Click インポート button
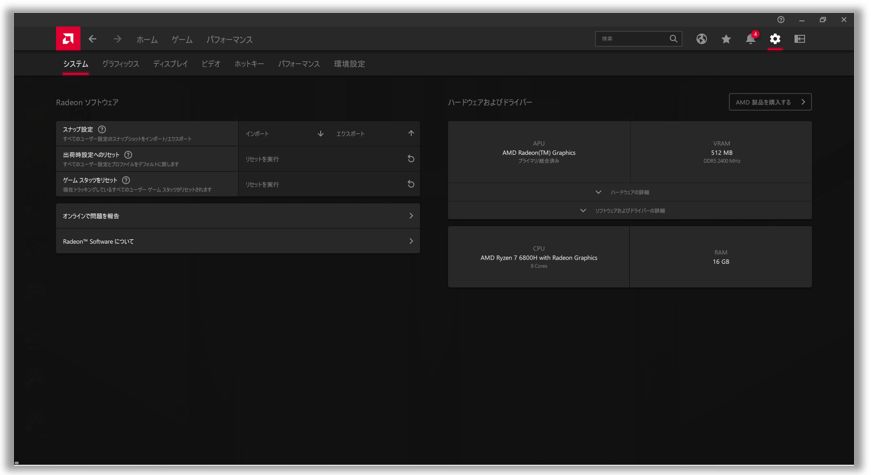 pos(284,133)
